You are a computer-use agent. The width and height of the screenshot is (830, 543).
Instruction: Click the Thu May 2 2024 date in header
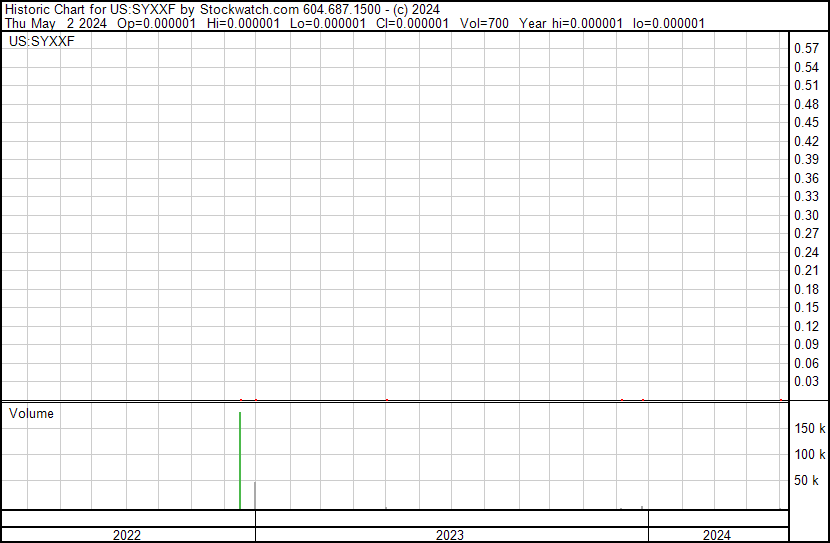tap(56, 24)
